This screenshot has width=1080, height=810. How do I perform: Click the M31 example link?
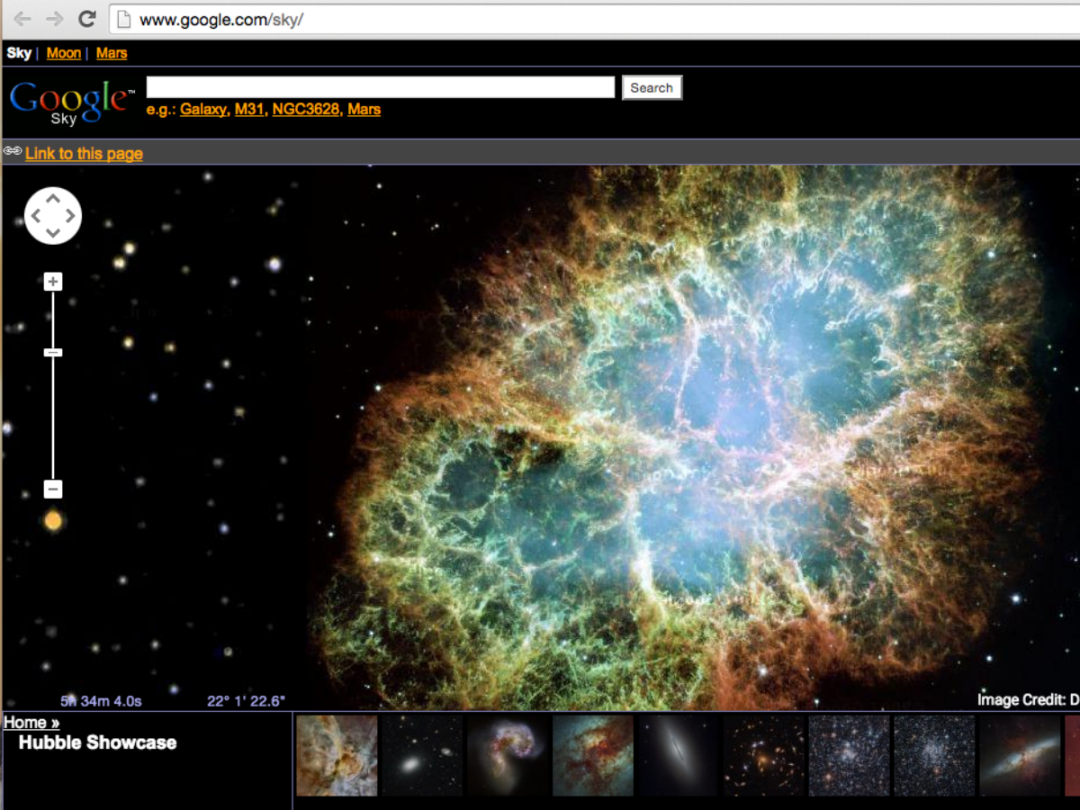(249, 109)
